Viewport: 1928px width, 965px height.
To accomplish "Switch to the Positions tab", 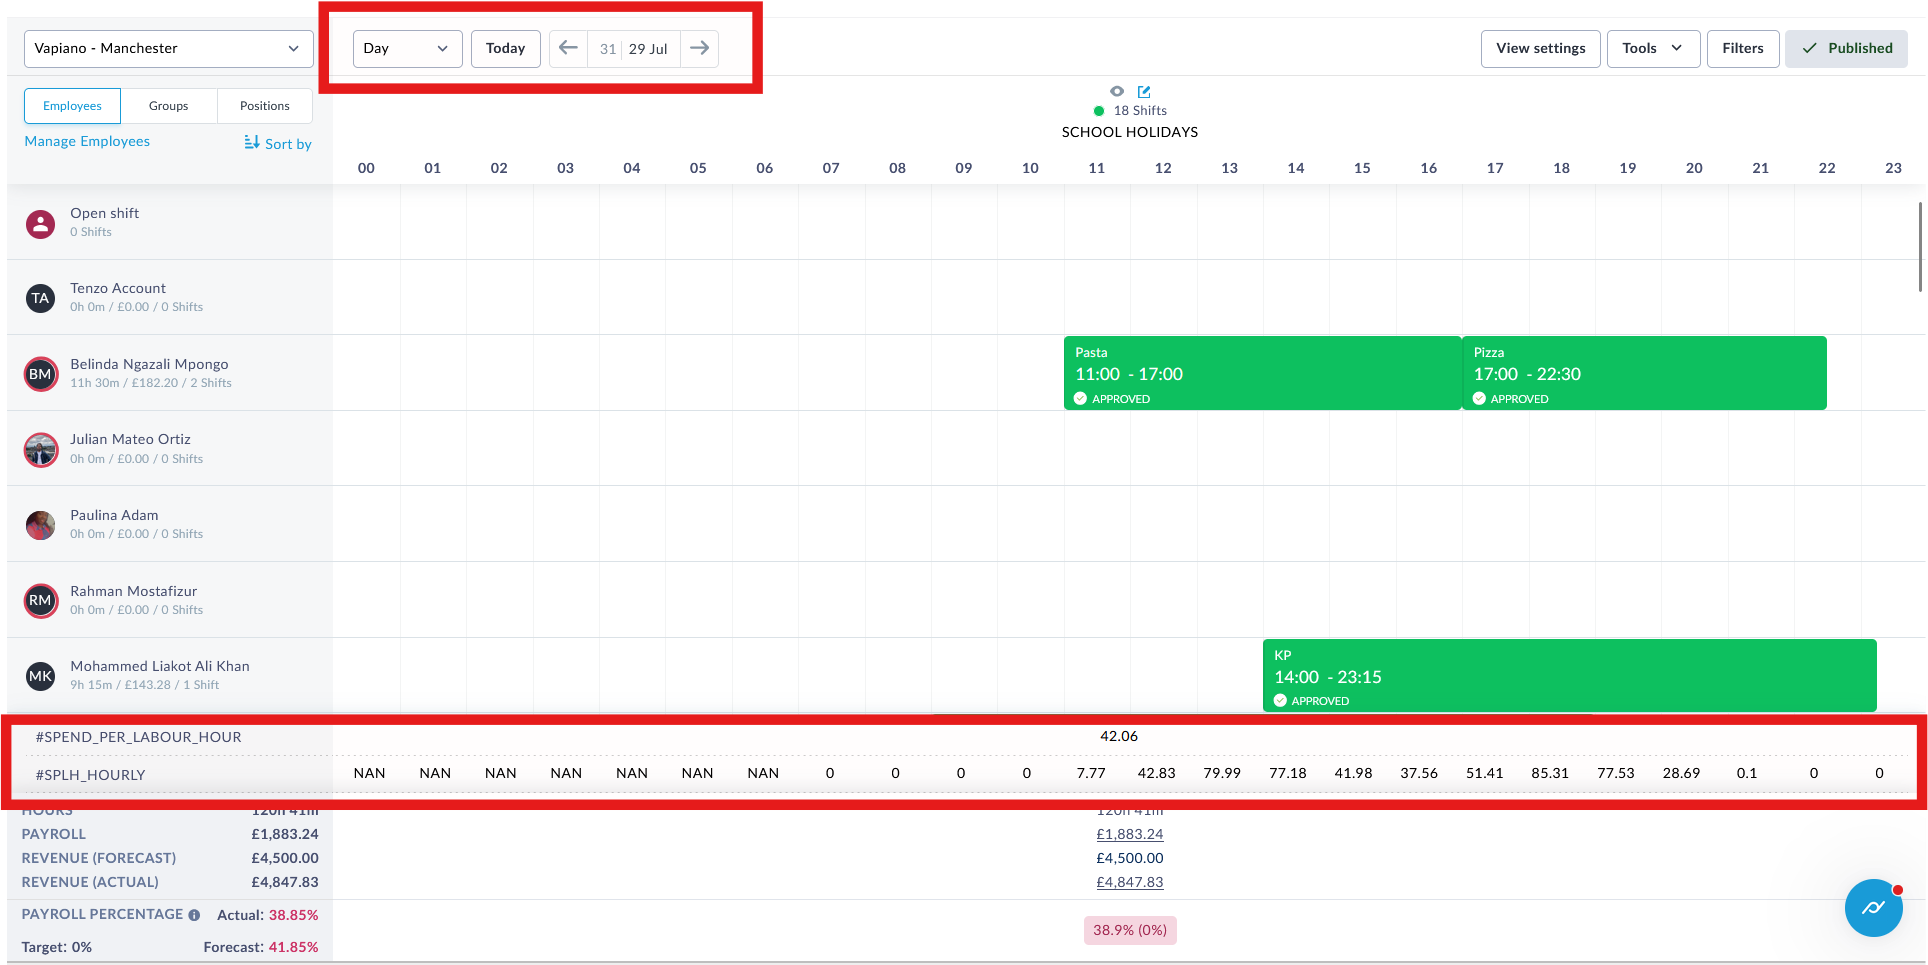I will (x=264, y=106).
